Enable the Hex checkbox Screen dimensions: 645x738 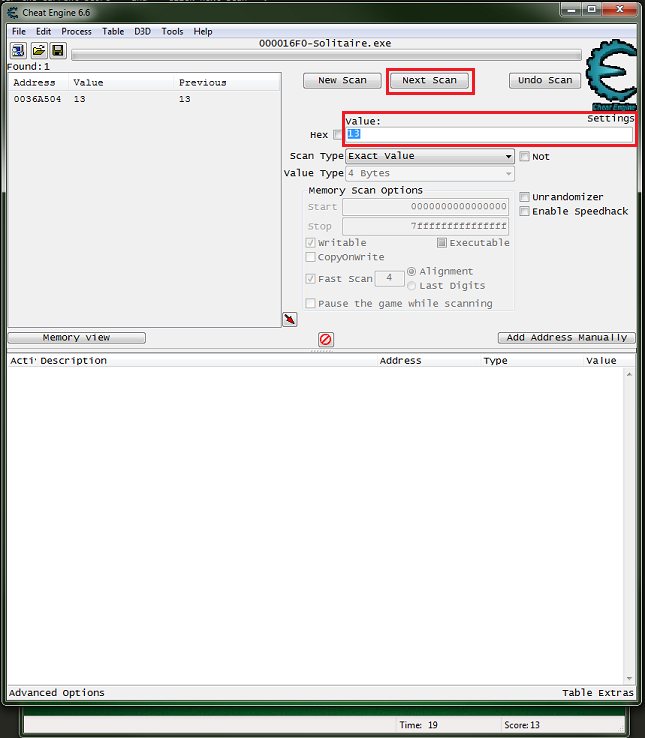(337, 135)
